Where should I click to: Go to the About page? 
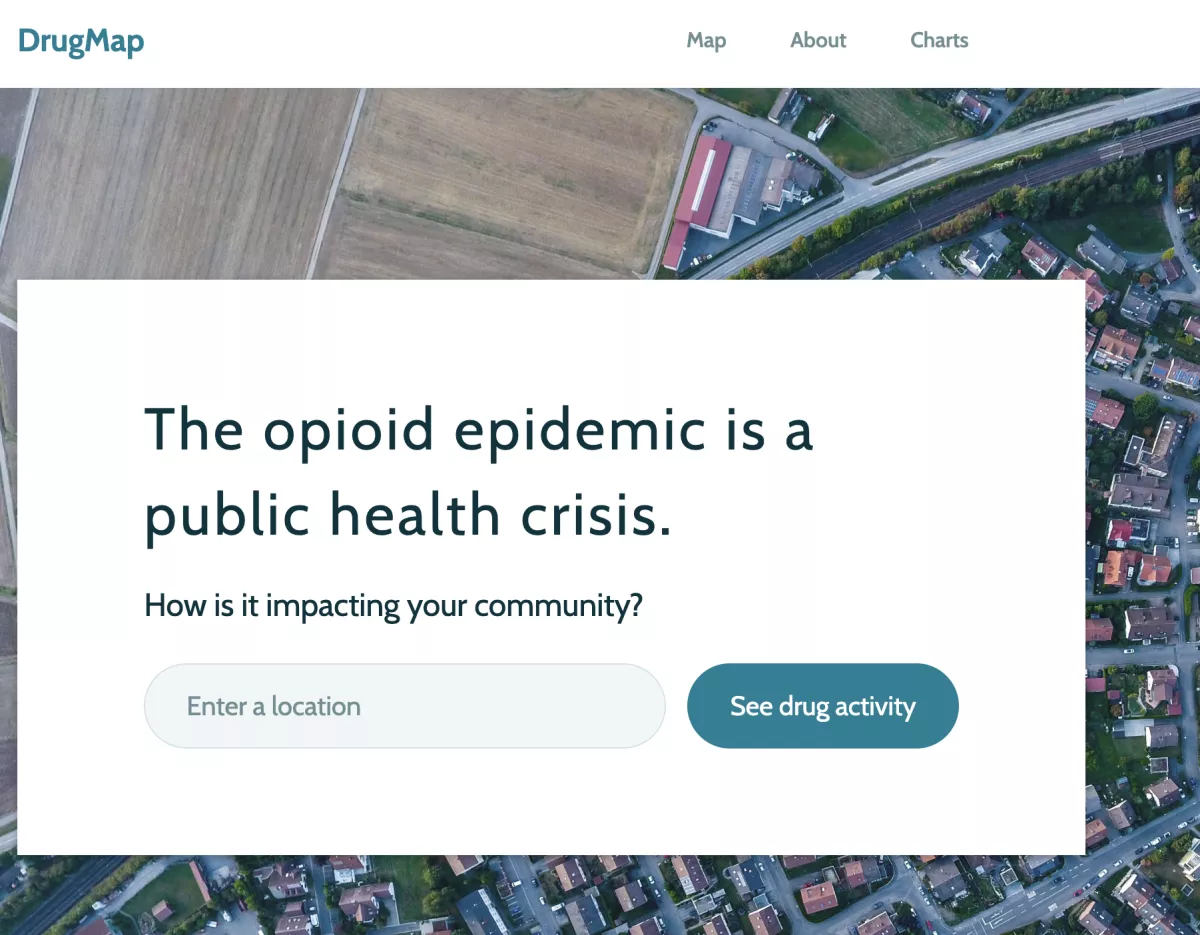point(818,41)
